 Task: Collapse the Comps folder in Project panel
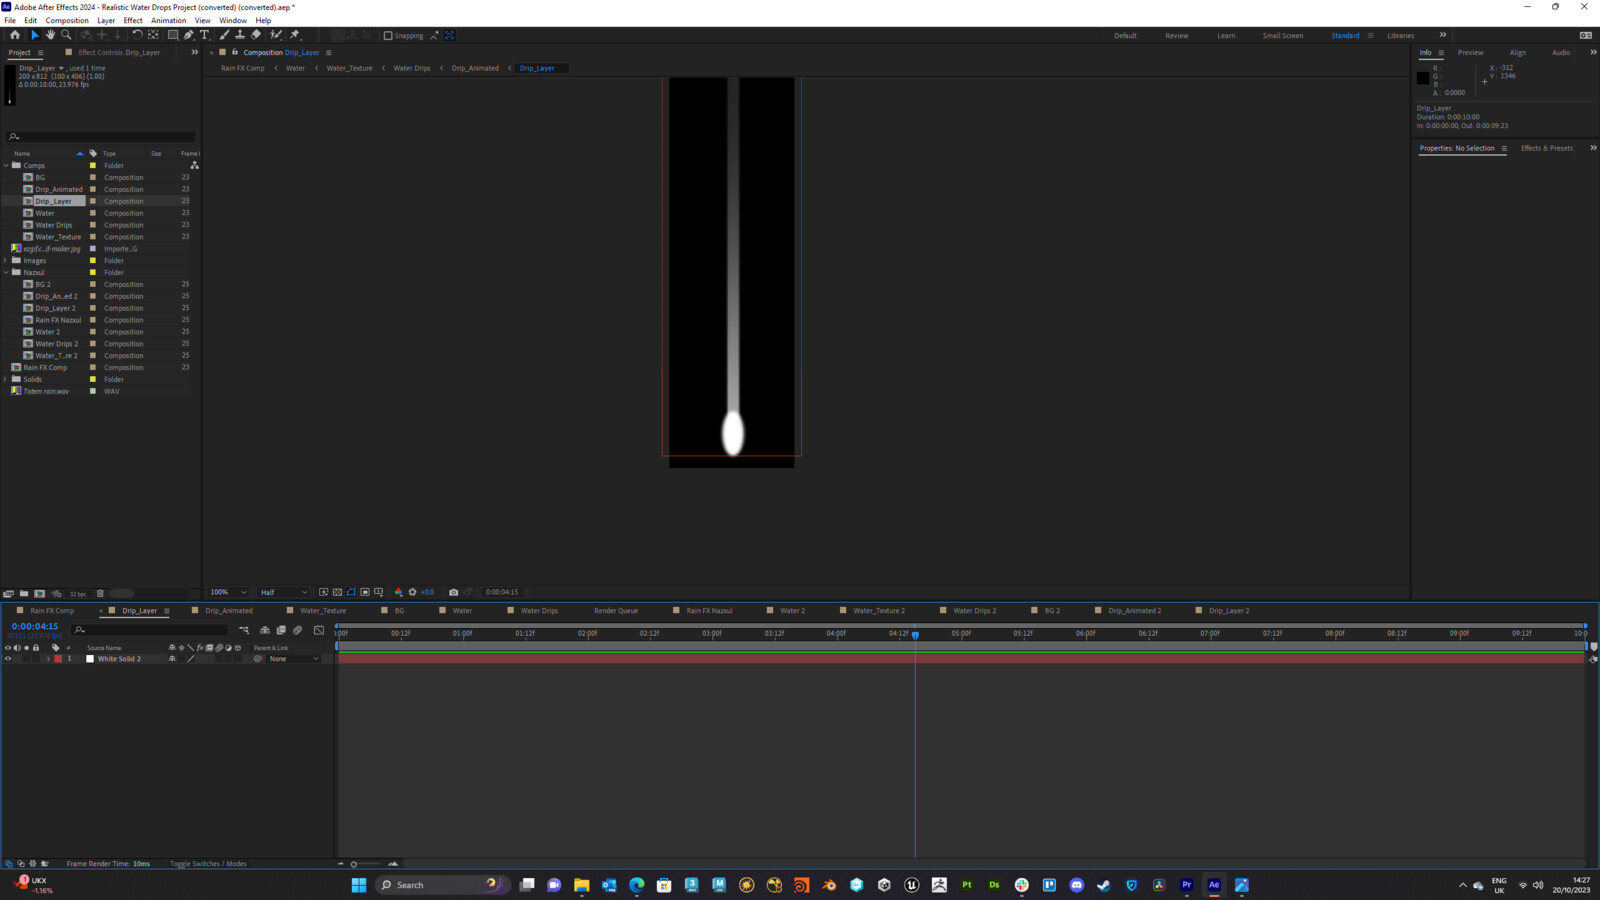pos(6,165)
